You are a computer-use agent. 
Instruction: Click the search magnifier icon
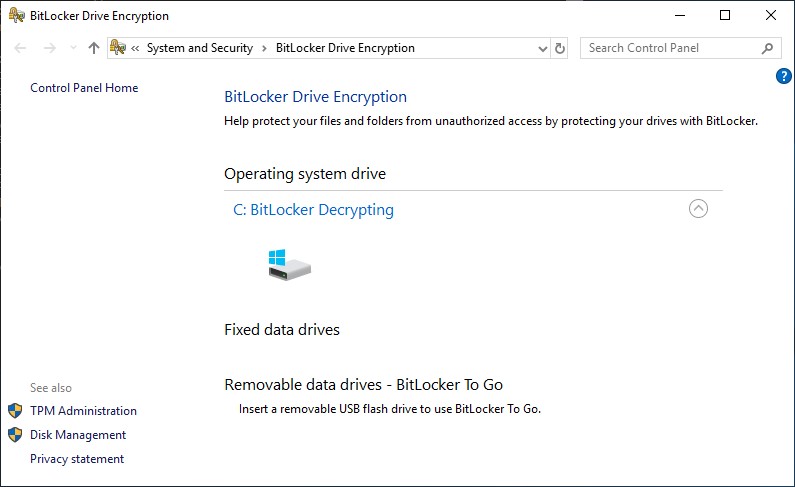point(767,48)
